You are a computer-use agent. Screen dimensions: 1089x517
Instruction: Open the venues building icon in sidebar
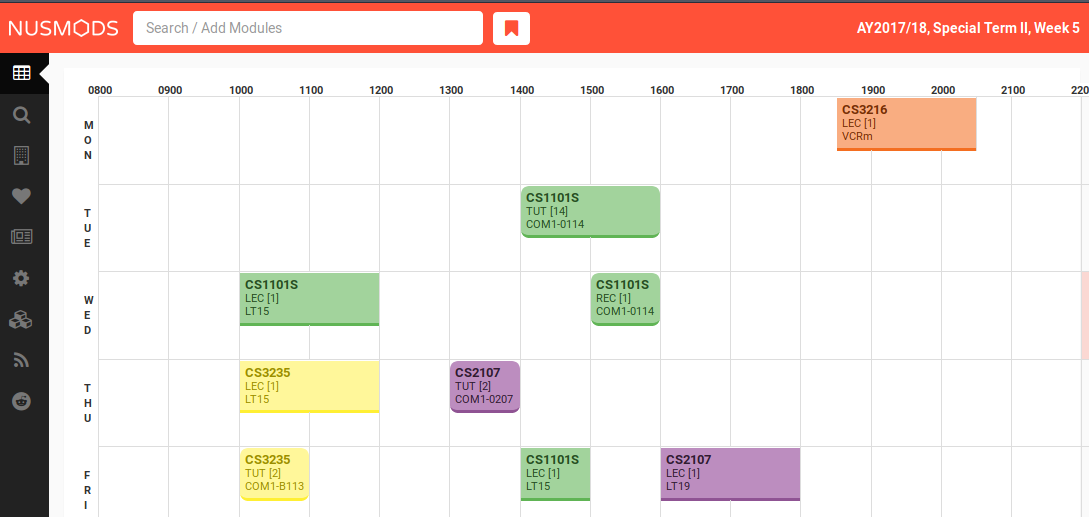tap(22, 155)
